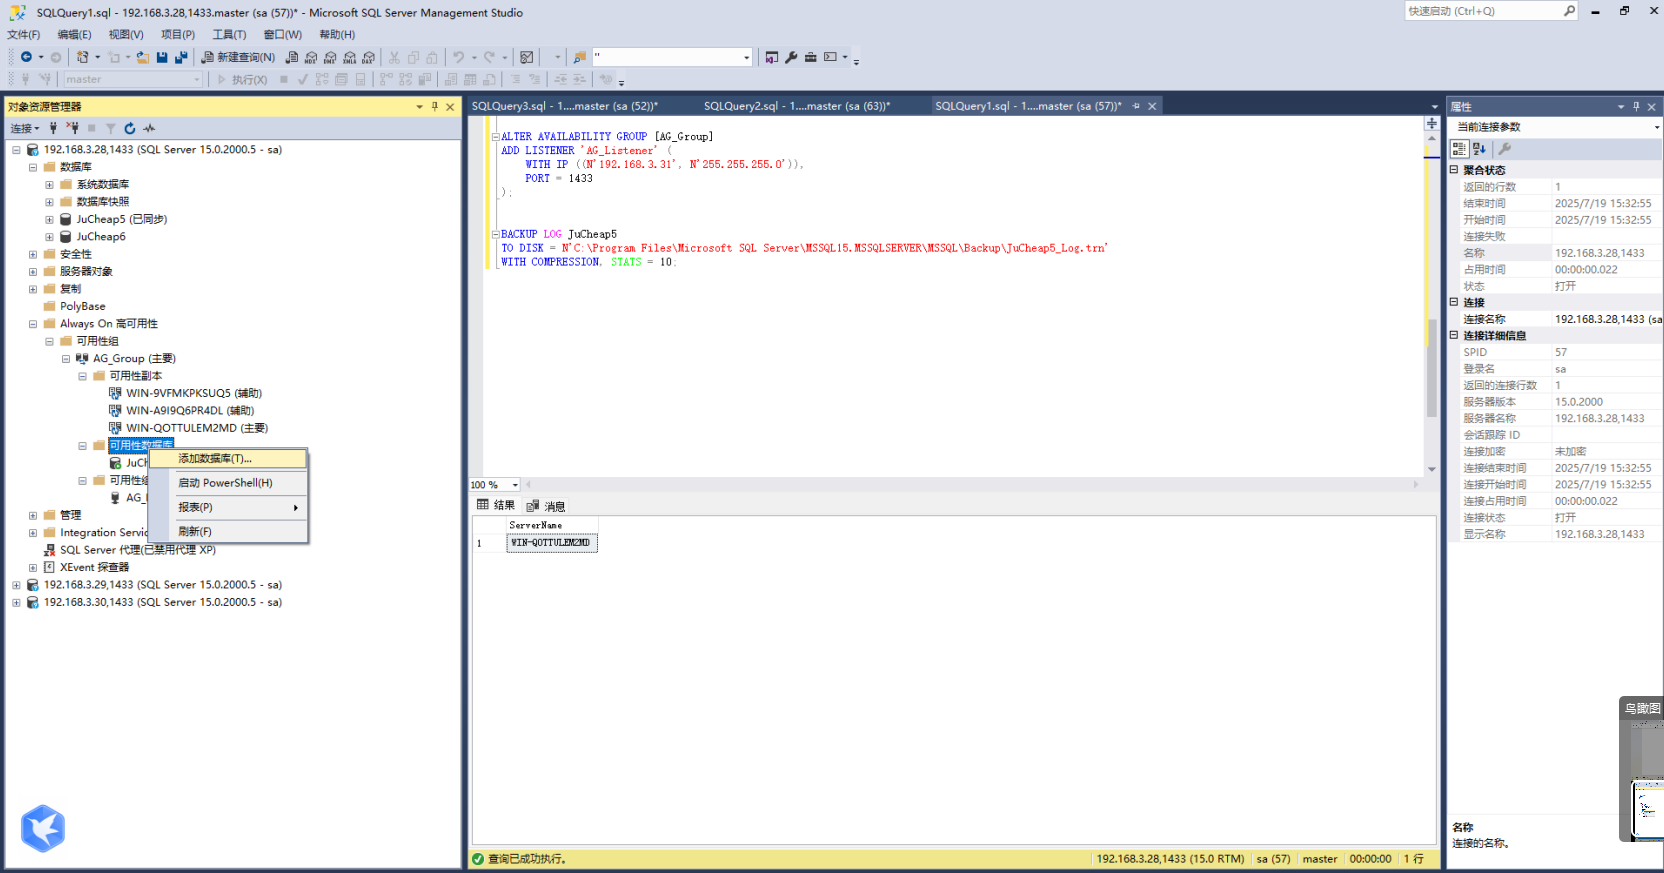Screen dimensions: 1664x873
Task: Open the Connect (连接) dropdown in Object Explorer
Action: 25,128
